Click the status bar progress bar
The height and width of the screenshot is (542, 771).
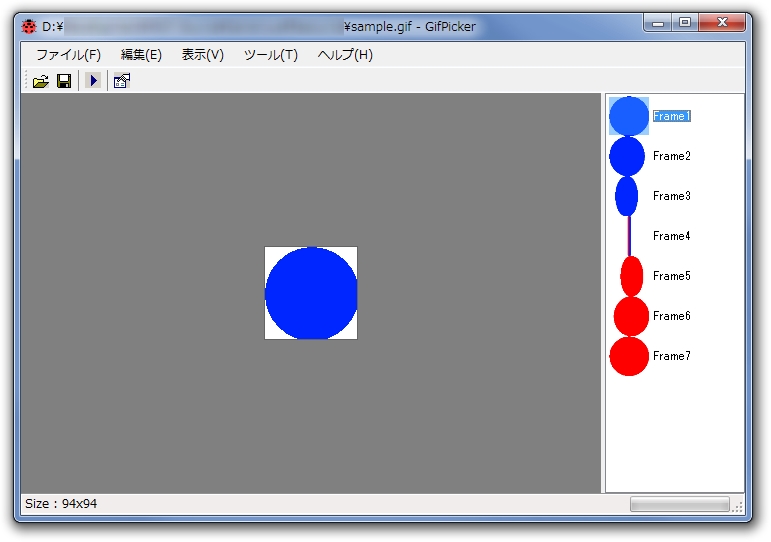click(x=680, y=504)
